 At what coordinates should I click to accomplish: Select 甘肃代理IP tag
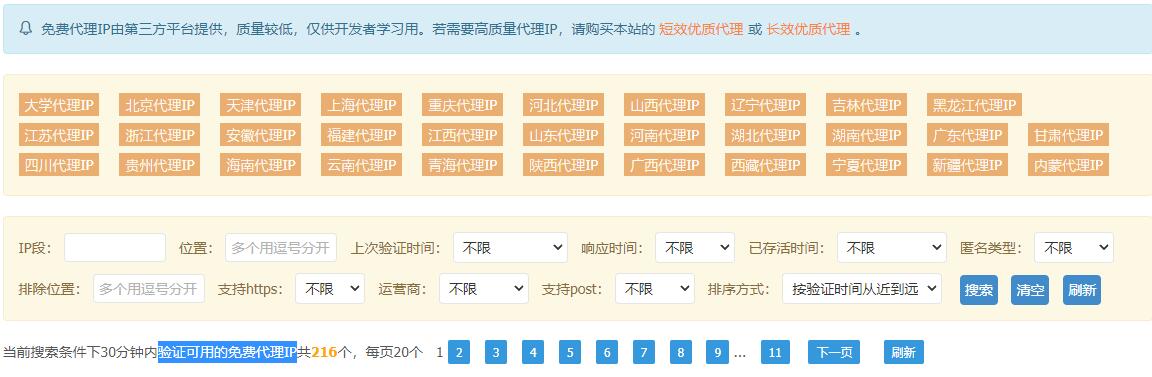[1068, 135]
